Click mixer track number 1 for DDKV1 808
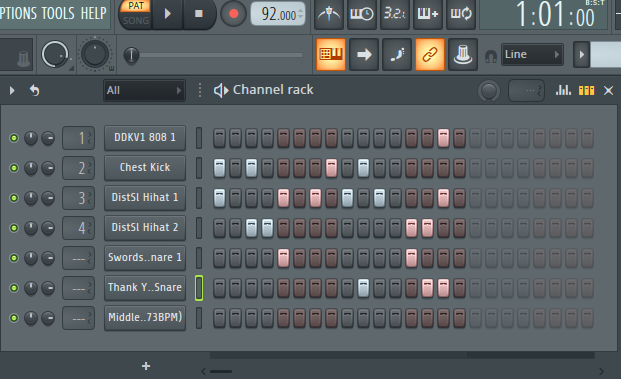 pos(78,138)
